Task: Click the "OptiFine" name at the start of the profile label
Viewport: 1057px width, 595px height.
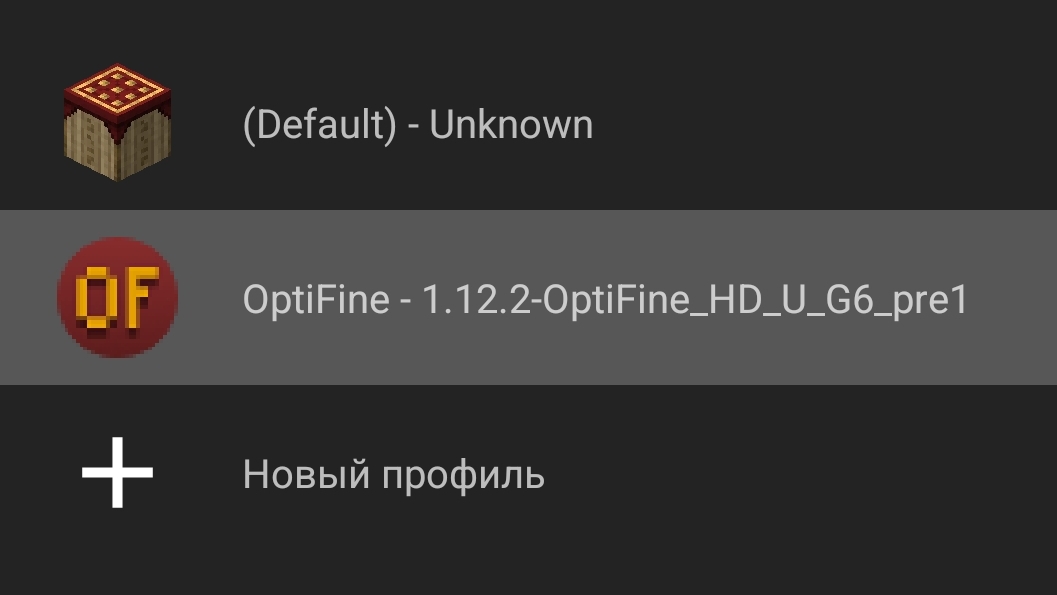Action: pyautogui.click(x=315, y=299)
